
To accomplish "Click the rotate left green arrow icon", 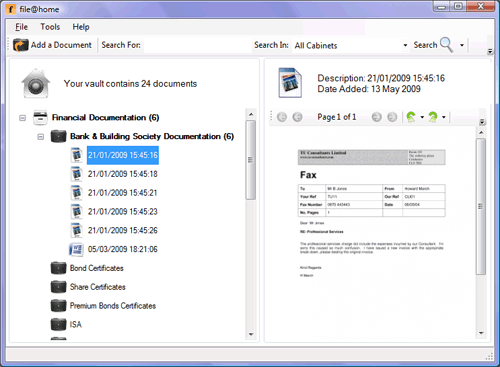I will pos(411,117).
